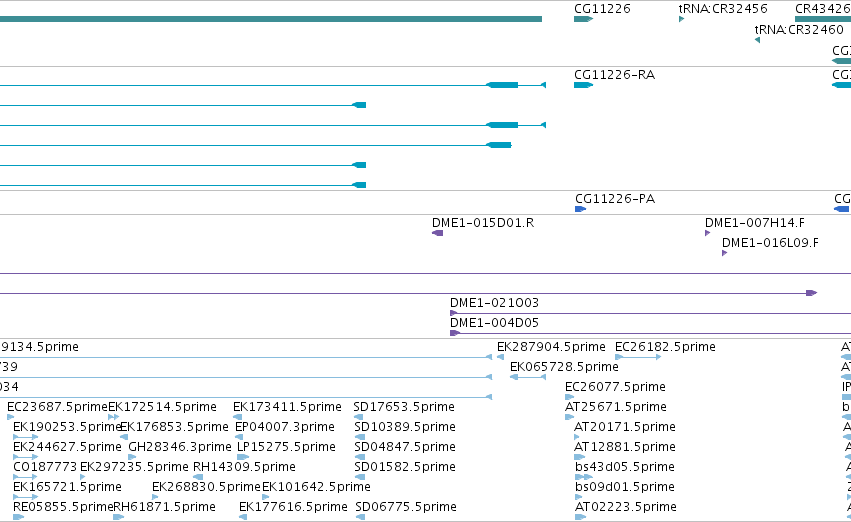Select the CG11226-RA transcript glyph
The width and height of the screenshot is (851, 522).
(583, 85)
